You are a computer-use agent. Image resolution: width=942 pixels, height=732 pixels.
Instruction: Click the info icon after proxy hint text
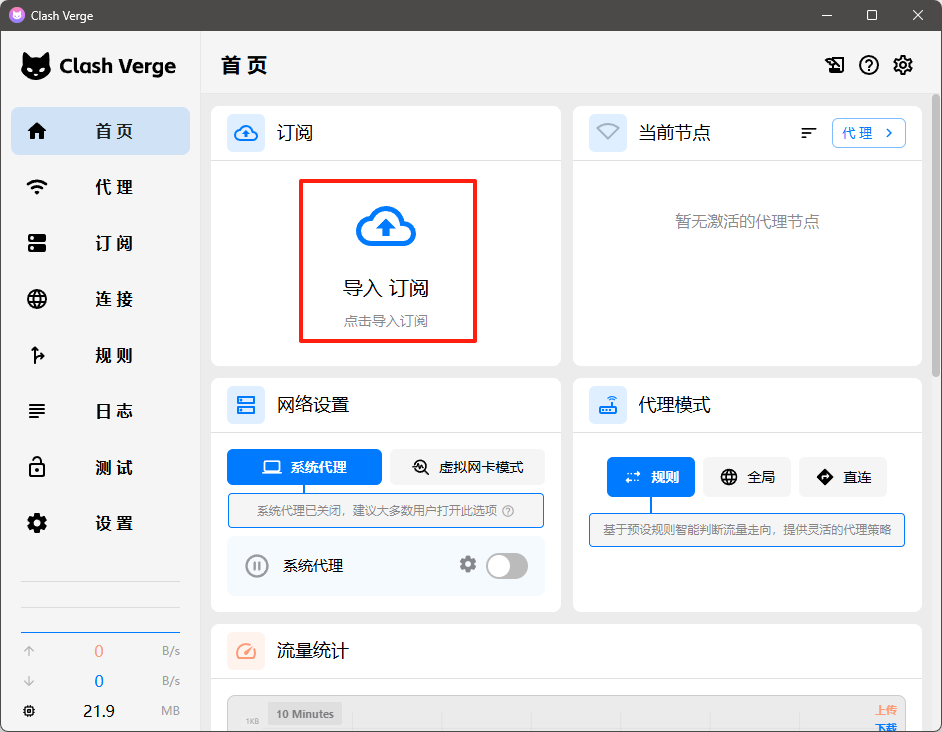[508, 510]
